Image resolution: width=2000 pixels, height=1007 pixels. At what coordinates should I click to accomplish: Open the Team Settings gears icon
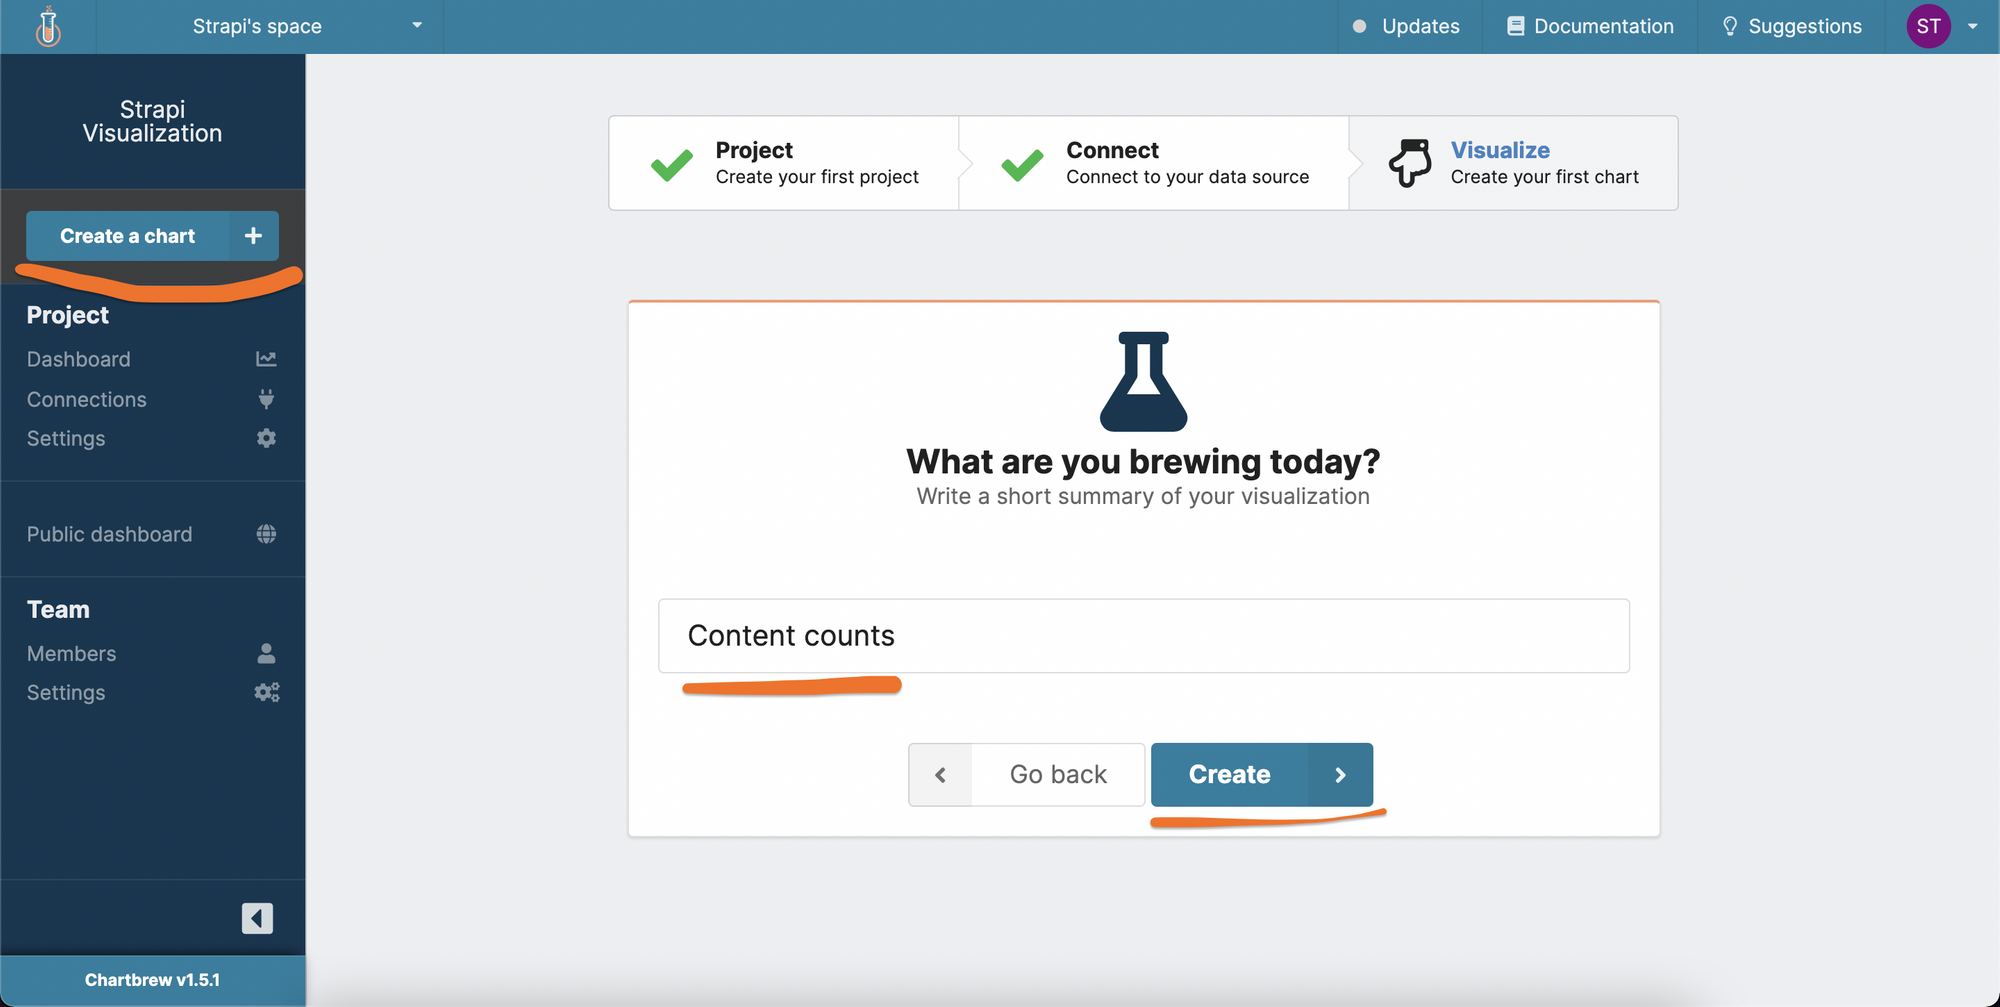(266, 691)
